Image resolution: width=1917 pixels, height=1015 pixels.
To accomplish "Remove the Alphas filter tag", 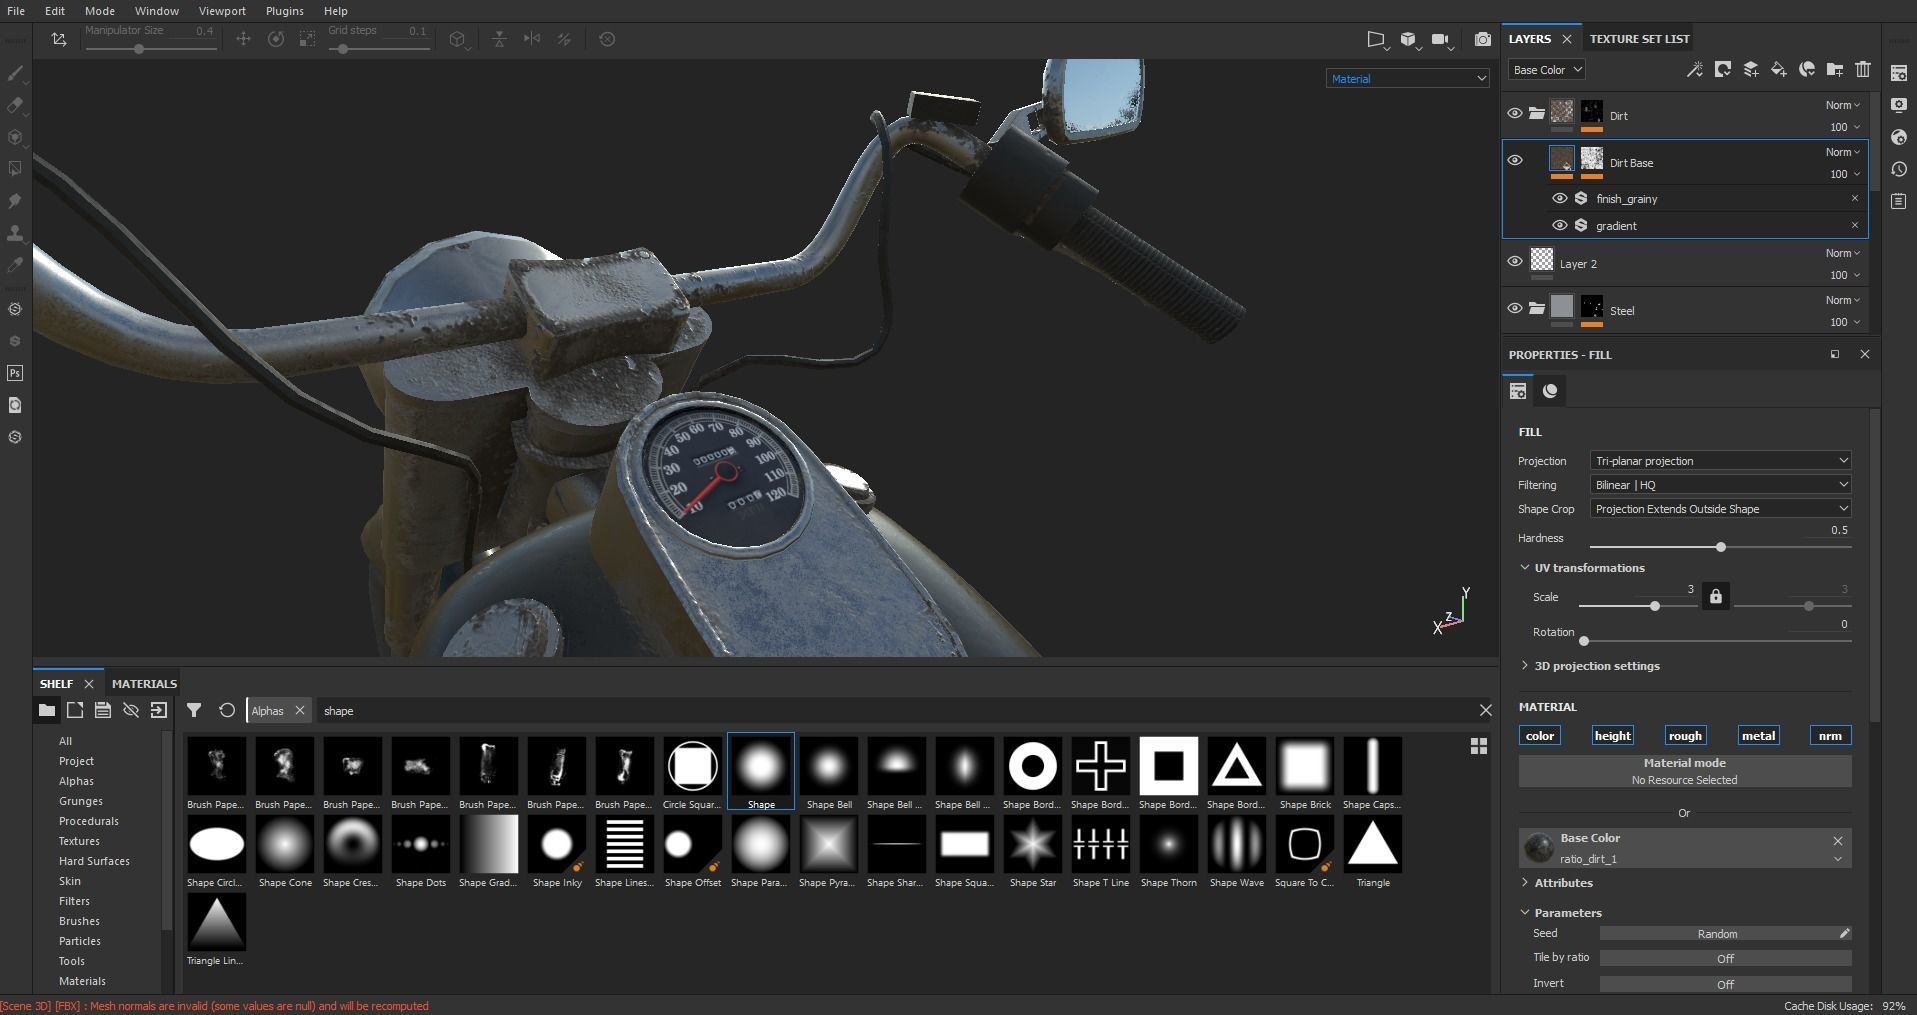I will [x=299, y=711].
